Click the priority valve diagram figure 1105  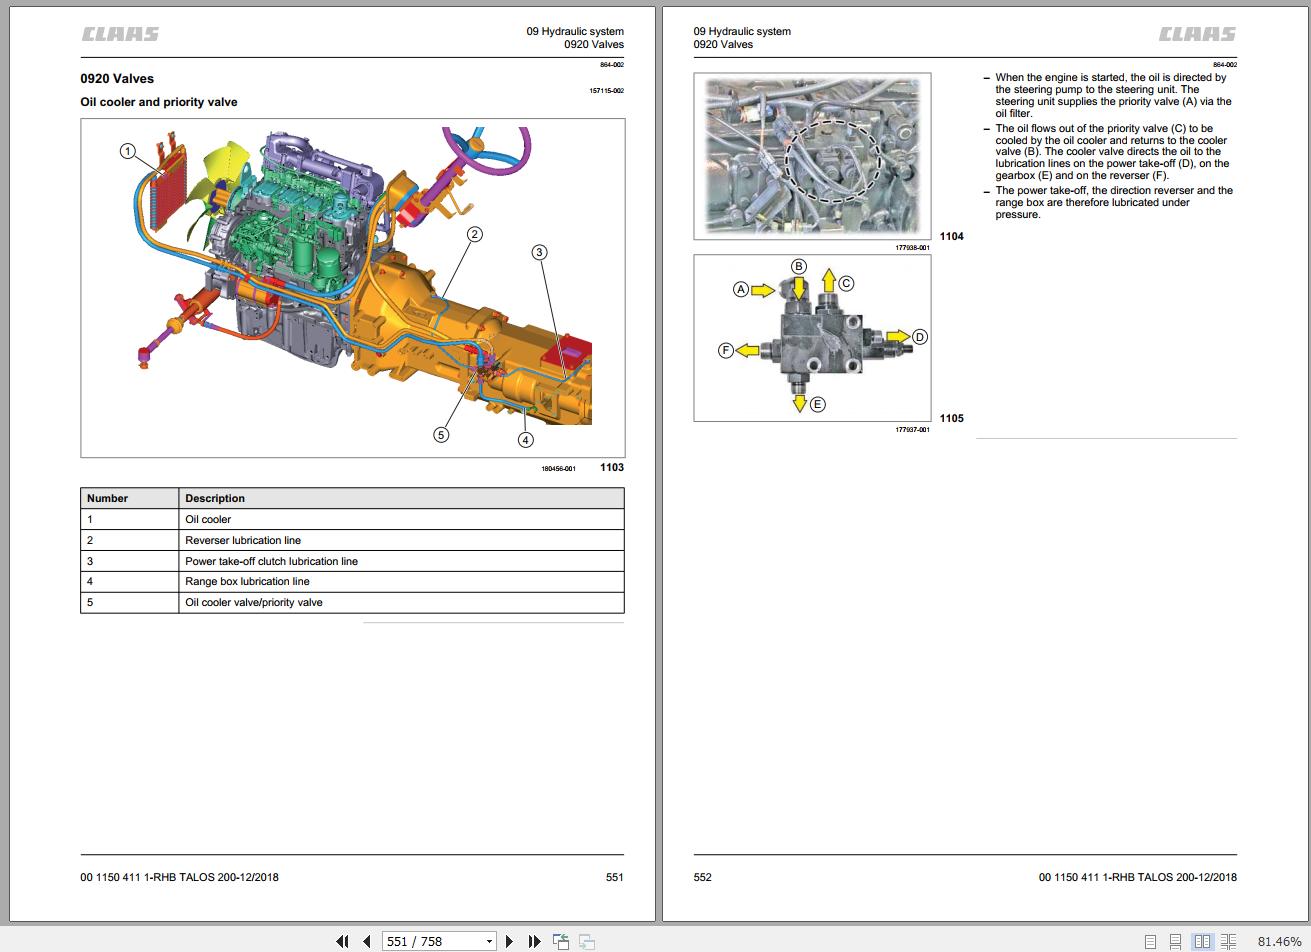[x=811, y=338]
